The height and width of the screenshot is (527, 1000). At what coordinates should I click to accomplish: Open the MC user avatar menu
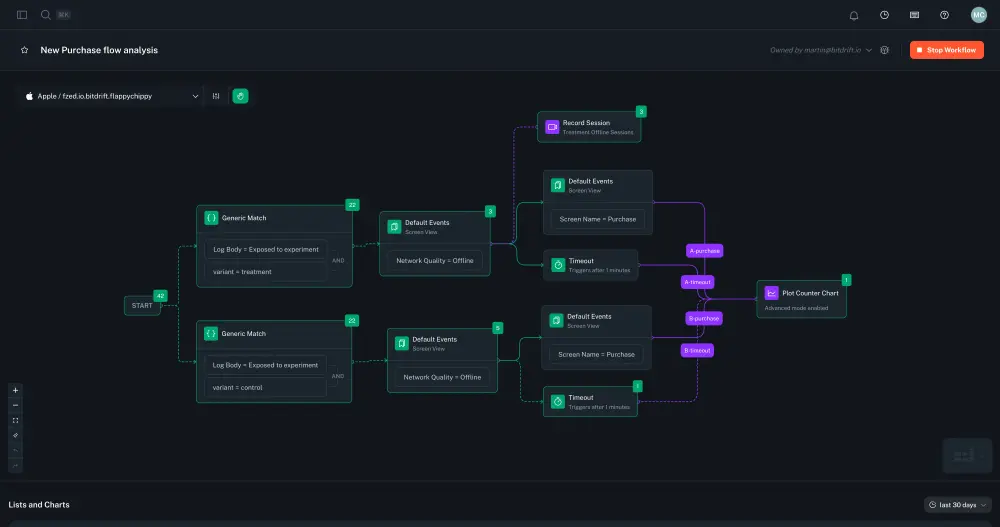(x=978, y=15)
